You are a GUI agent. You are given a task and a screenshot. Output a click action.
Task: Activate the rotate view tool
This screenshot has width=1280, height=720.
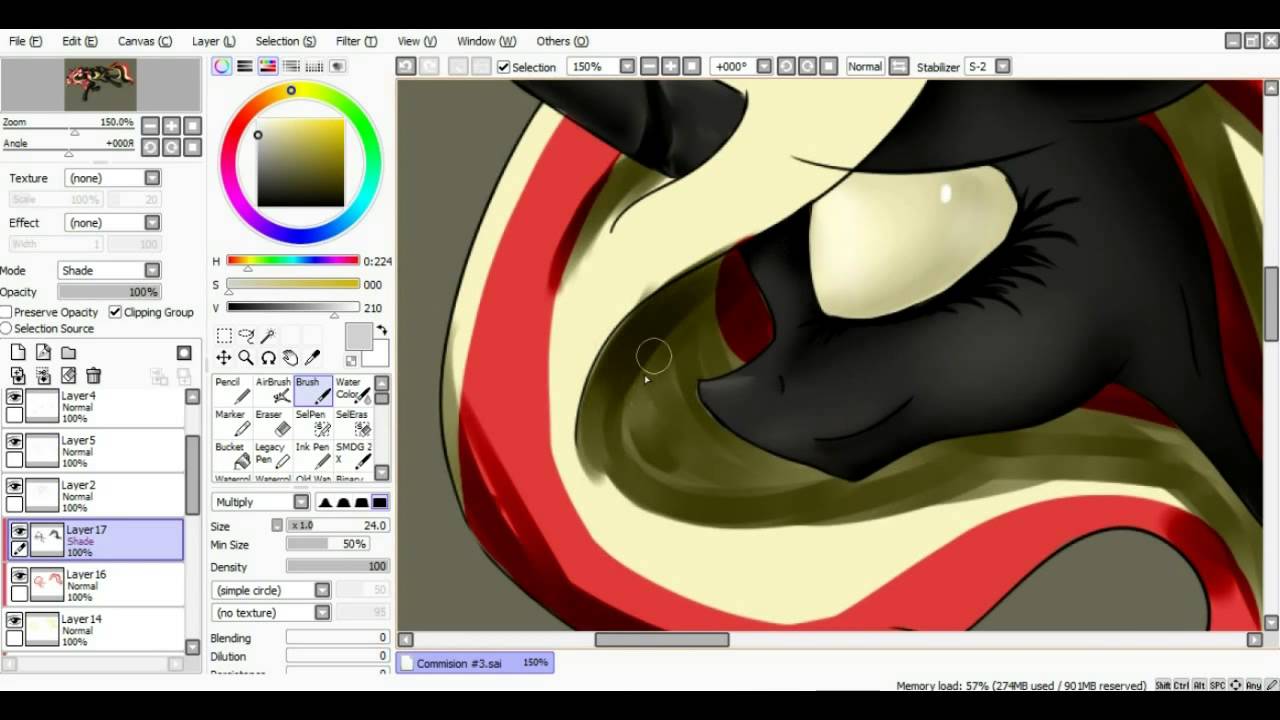(x=268, y=358)
